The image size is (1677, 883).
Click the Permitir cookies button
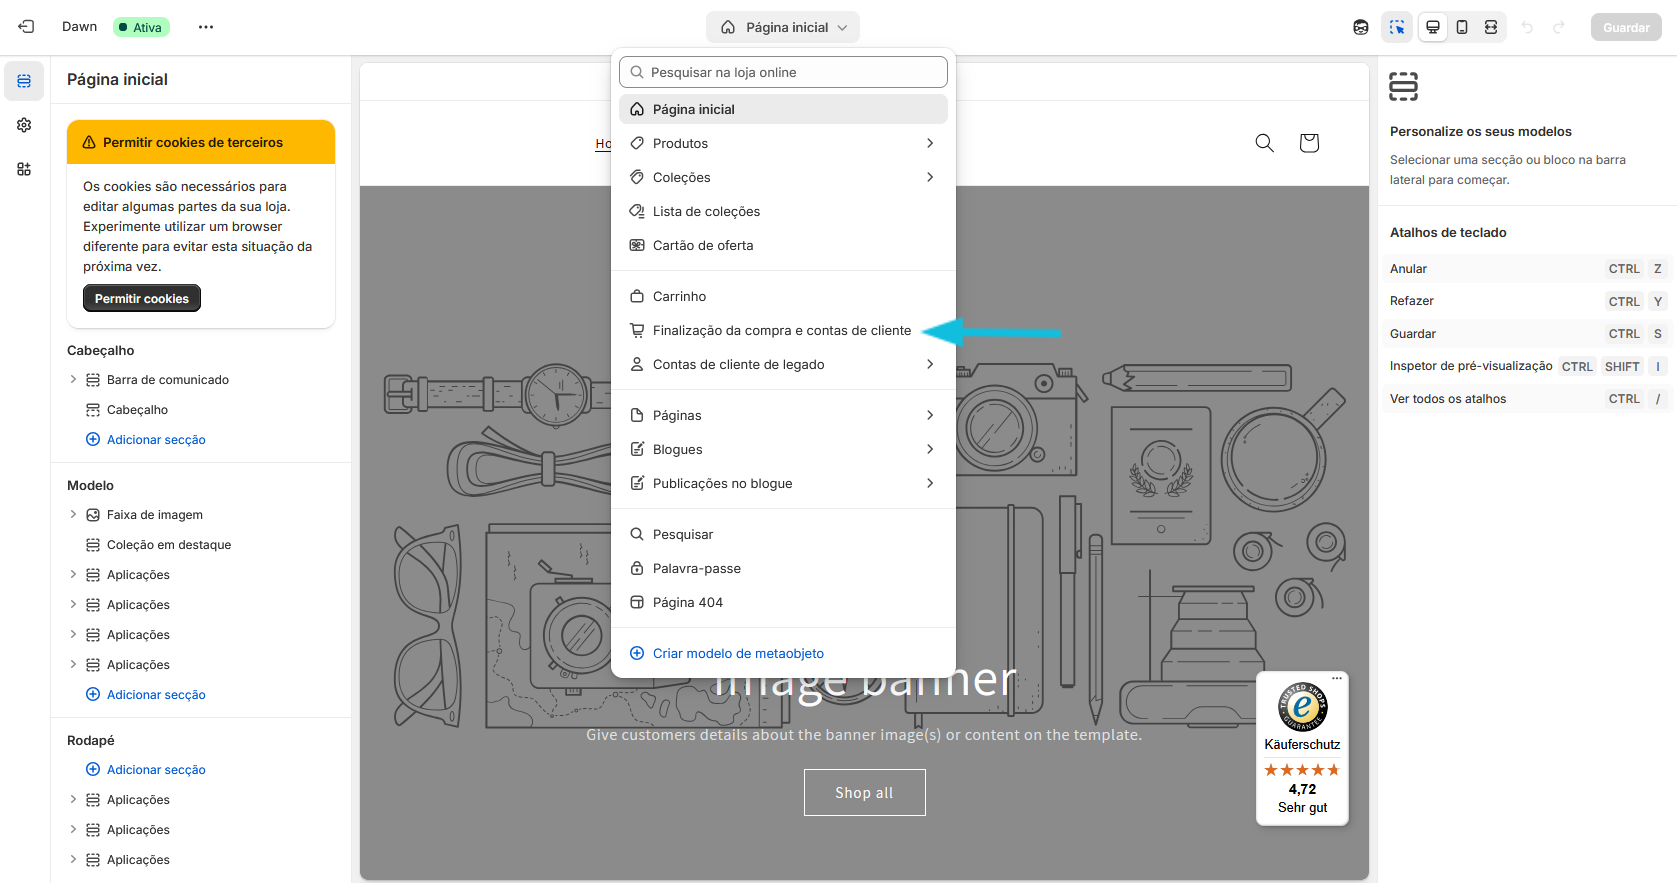pyautogui.click(x=142, y=298)
